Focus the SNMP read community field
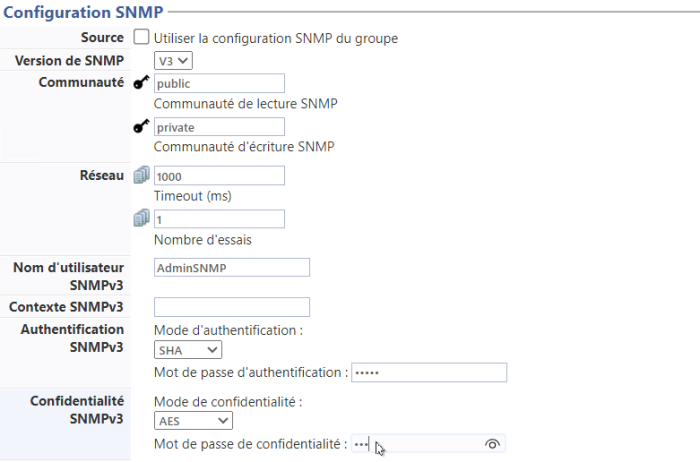700x462 pixels. 220,83
